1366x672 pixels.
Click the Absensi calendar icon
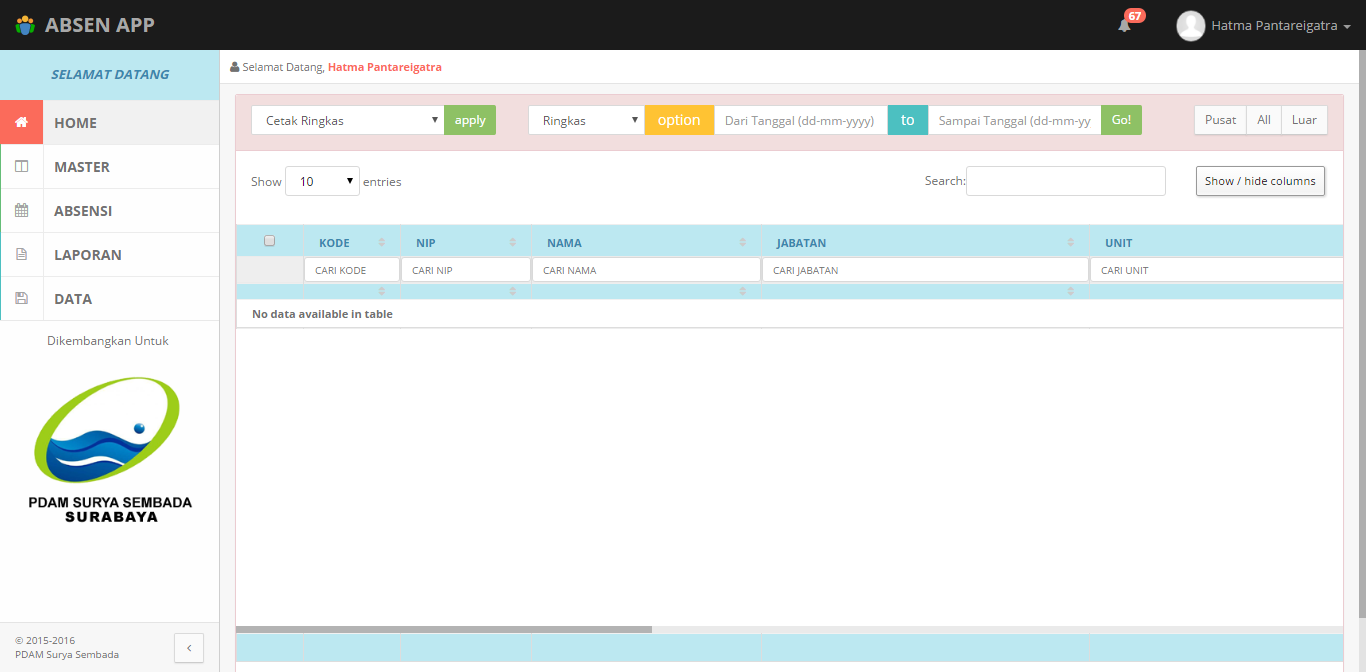click(21, 211)
